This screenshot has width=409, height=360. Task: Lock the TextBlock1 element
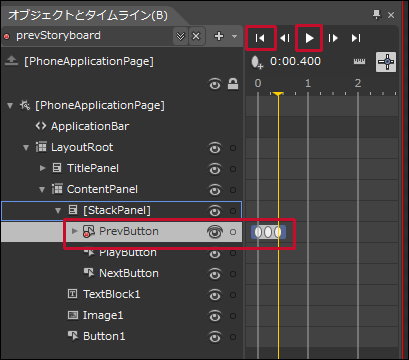(233, 295)
